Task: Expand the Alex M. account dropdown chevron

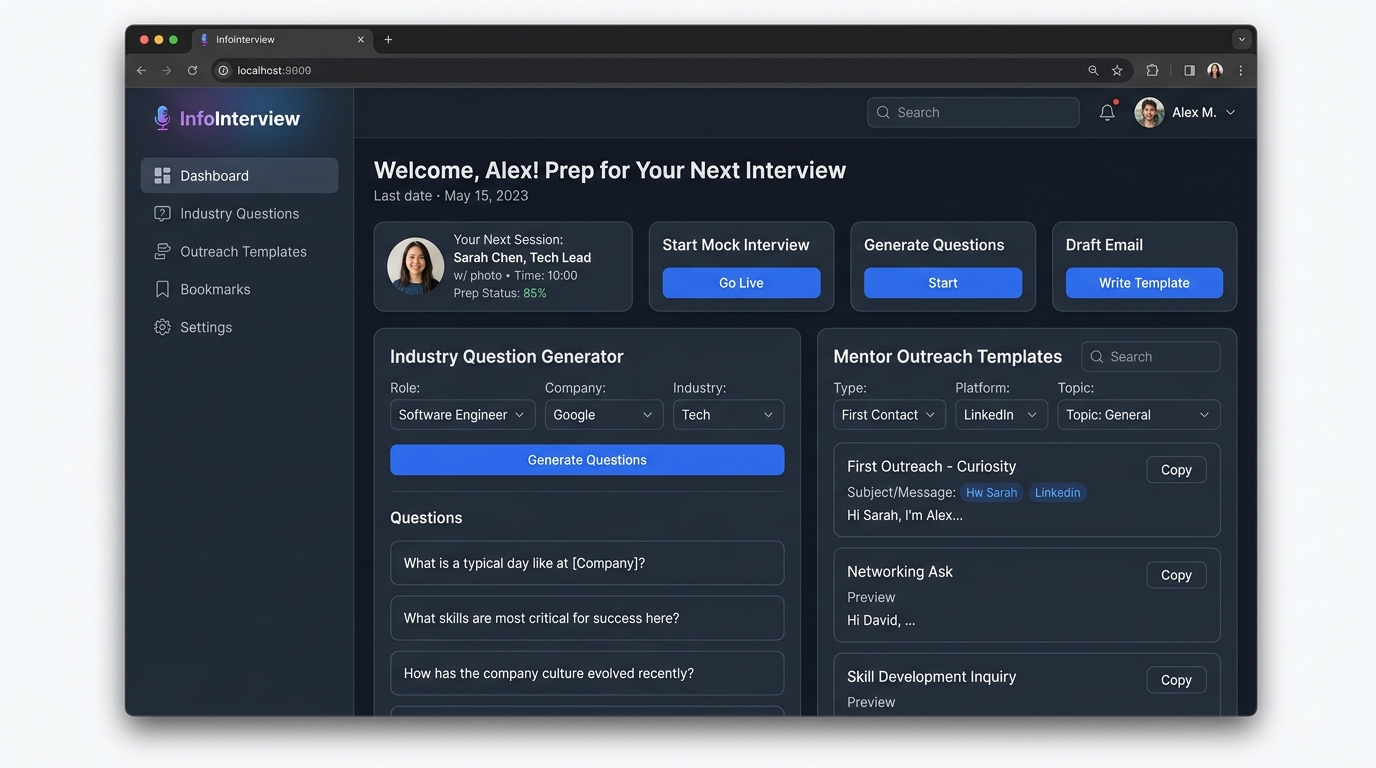Action: (1230, 112)
